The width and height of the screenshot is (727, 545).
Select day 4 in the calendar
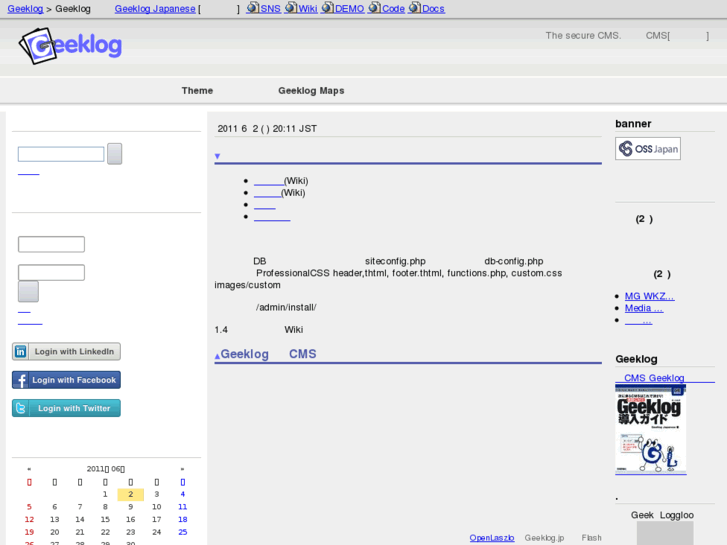[x=183, y=494]
